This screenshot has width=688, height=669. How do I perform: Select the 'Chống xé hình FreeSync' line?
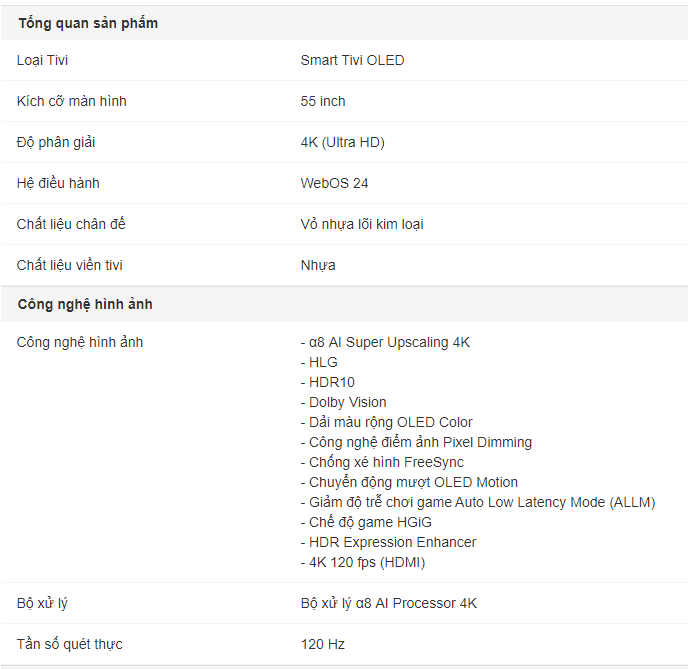tap(382, 462)
